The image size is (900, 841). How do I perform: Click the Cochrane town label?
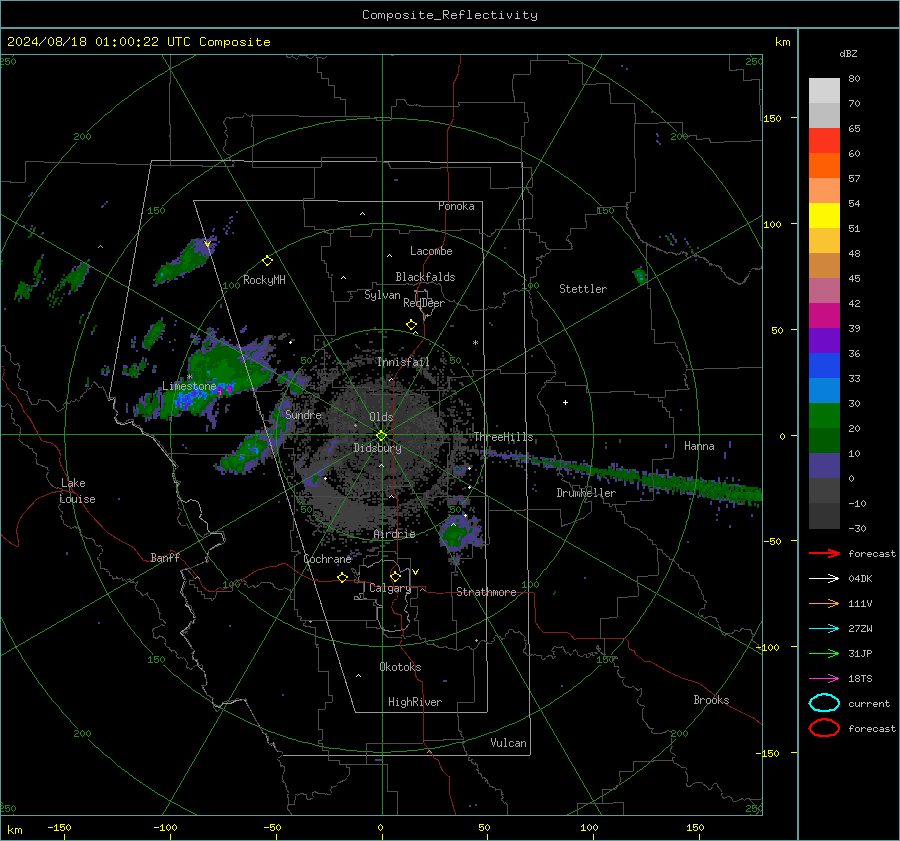pyautogui.click(x=327, y=559)
